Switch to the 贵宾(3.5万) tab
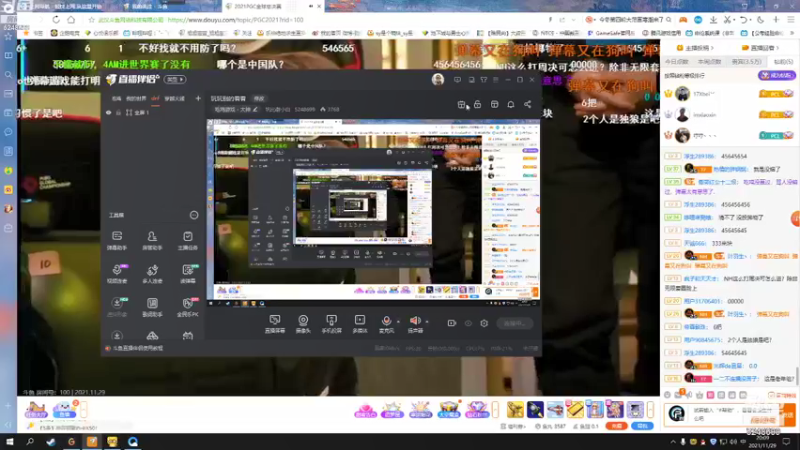Image resolution: width=800 pixels, height=450 pixels. point(746,62)
